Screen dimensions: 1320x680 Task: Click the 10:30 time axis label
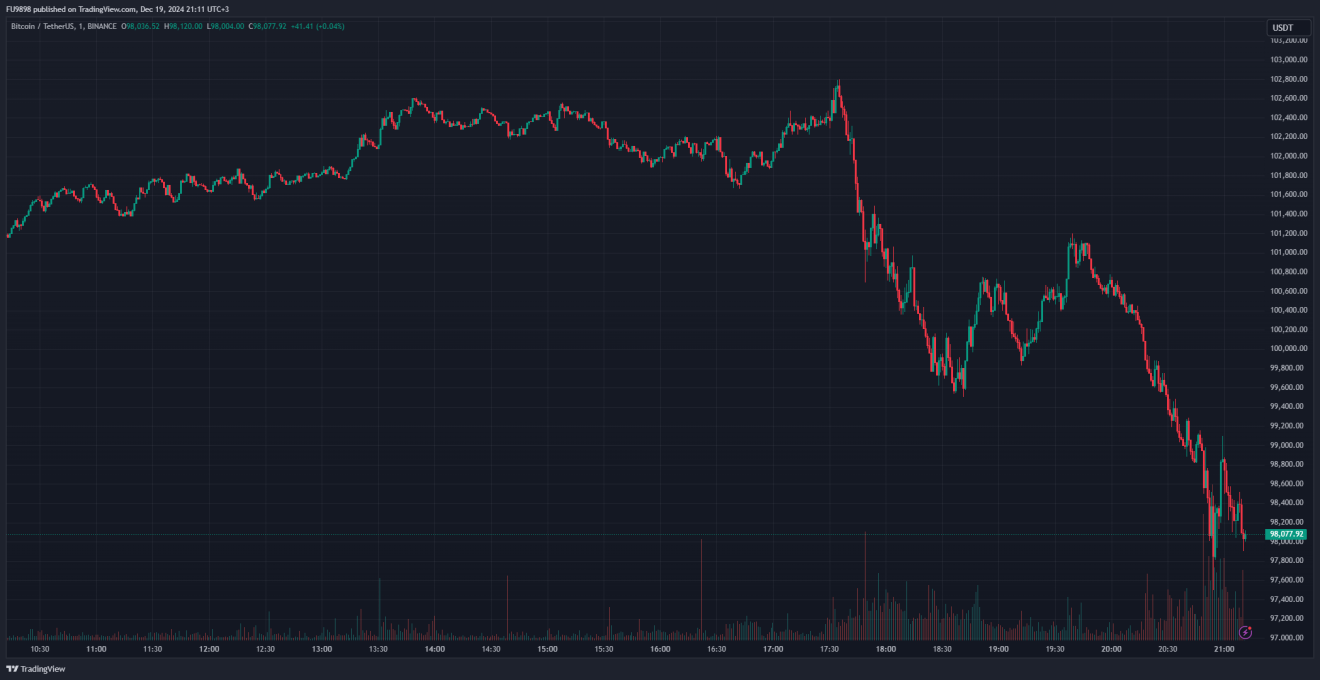pyautogui.click(x=40, y=649)
